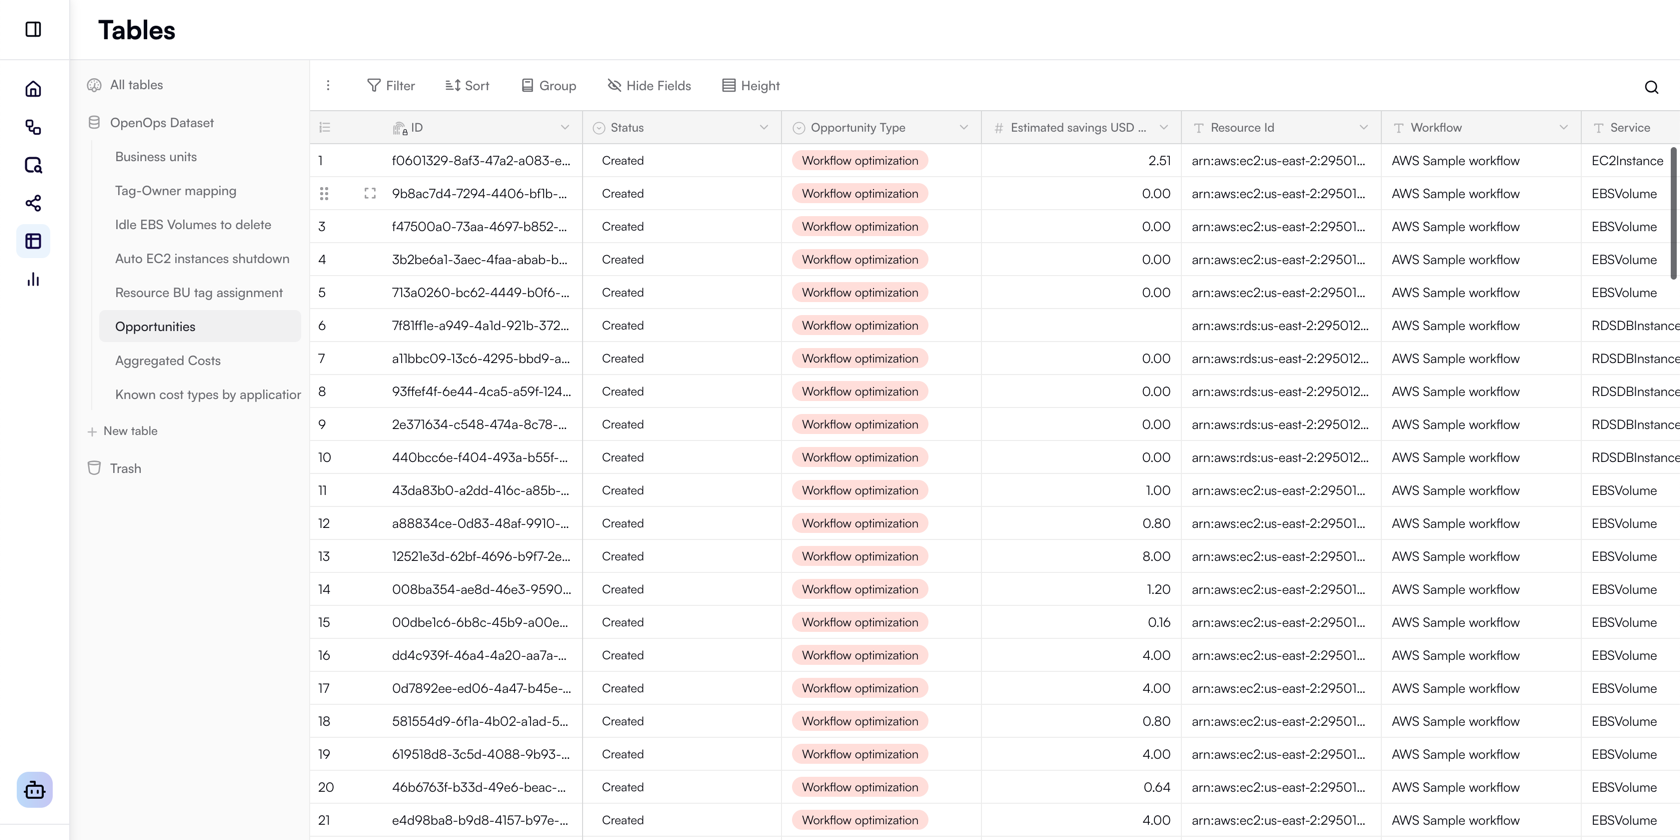Open Known cost types by application table
Screen dimensions: 1680x840
pos(208,395)
